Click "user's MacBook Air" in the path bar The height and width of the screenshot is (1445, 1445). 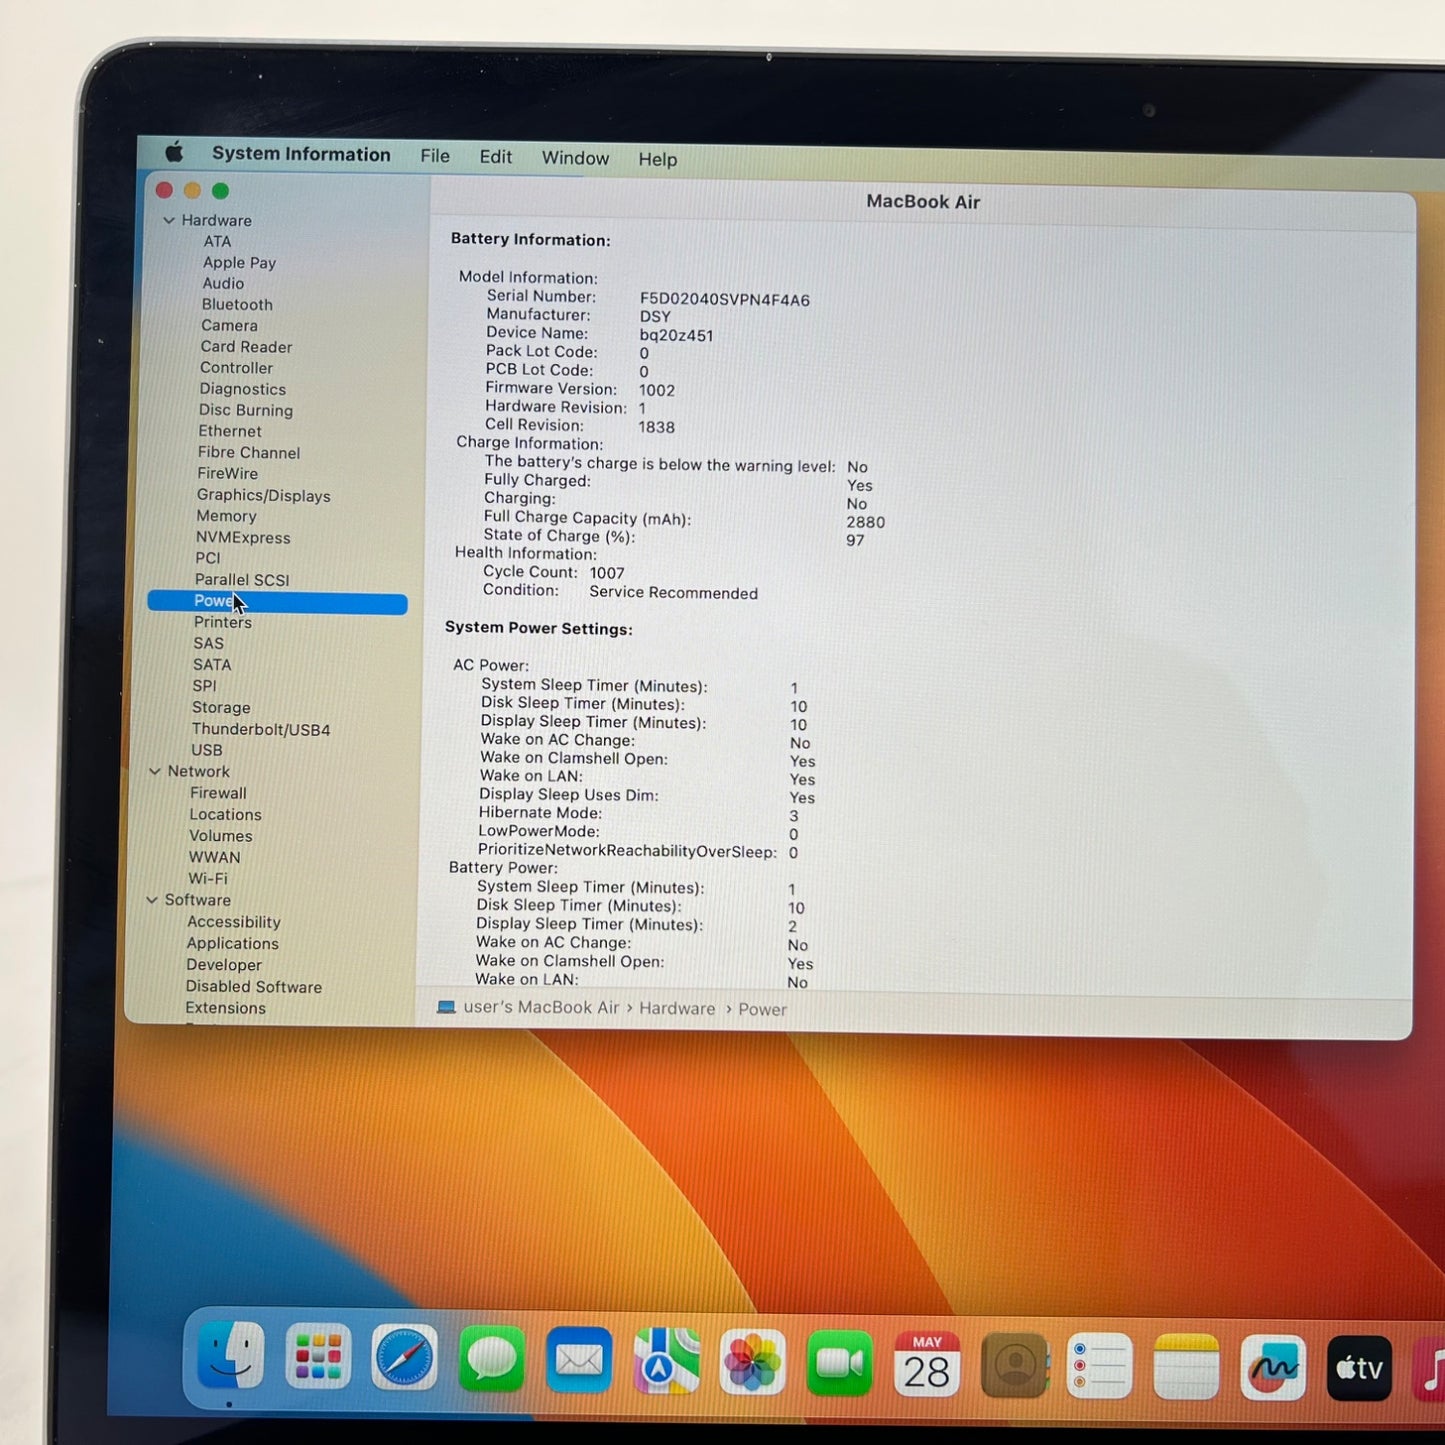point(541,1007)
